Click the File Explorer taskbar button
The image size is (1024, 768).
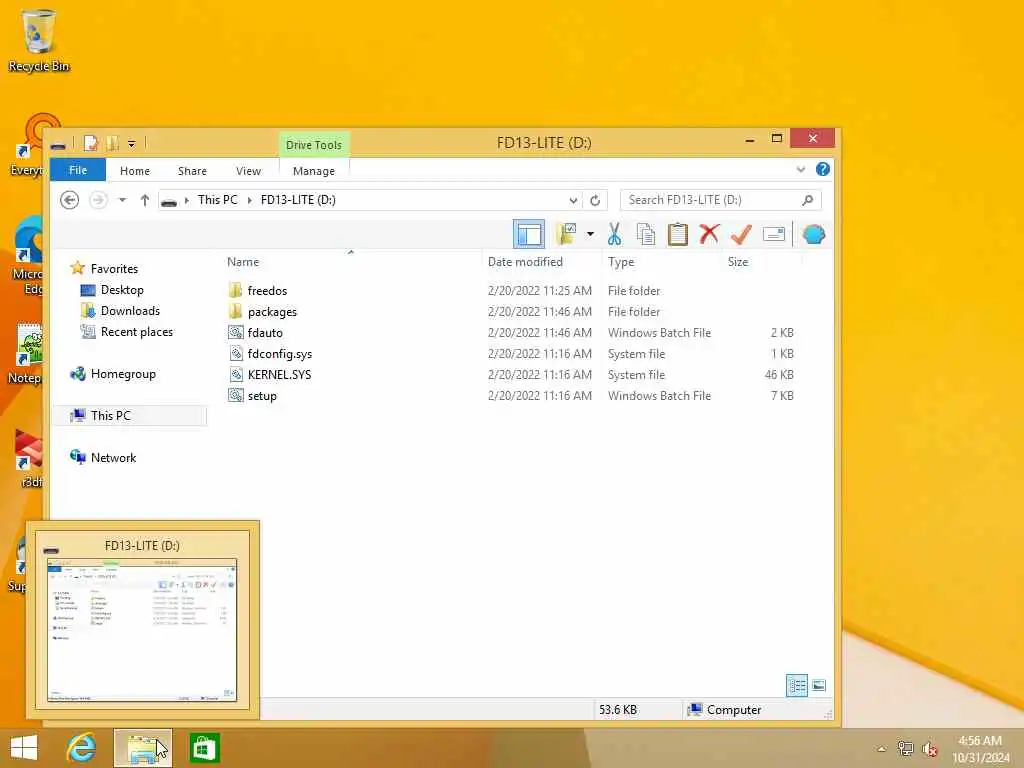tap(142, 748)
